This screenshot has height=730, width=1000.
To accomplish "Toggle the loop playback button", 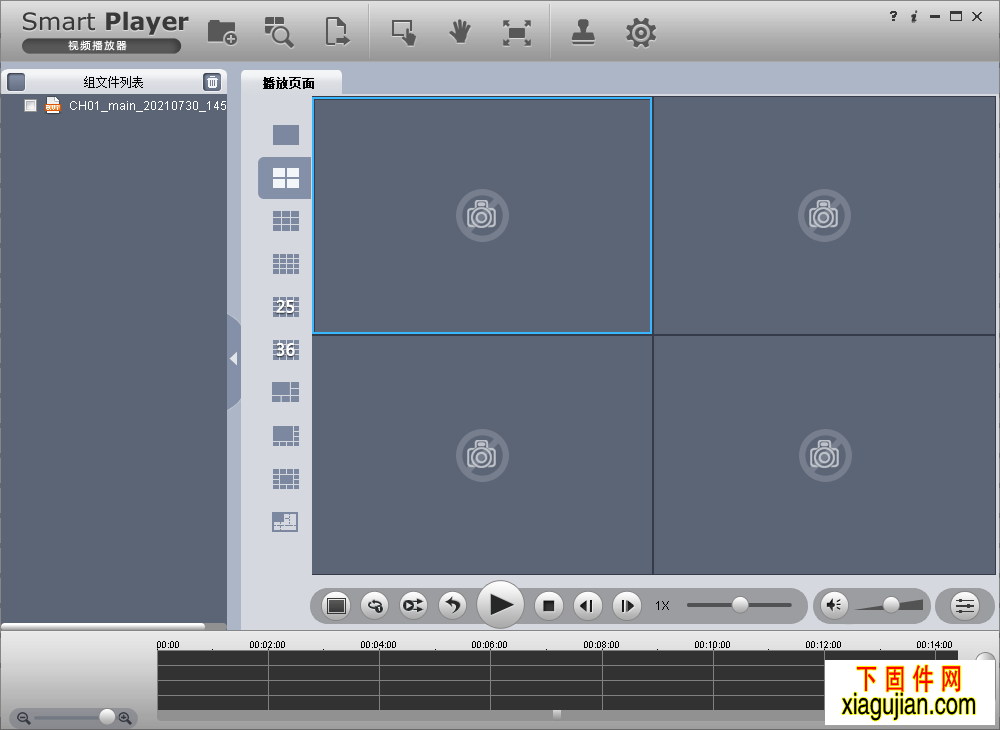I will click(375, 605).
